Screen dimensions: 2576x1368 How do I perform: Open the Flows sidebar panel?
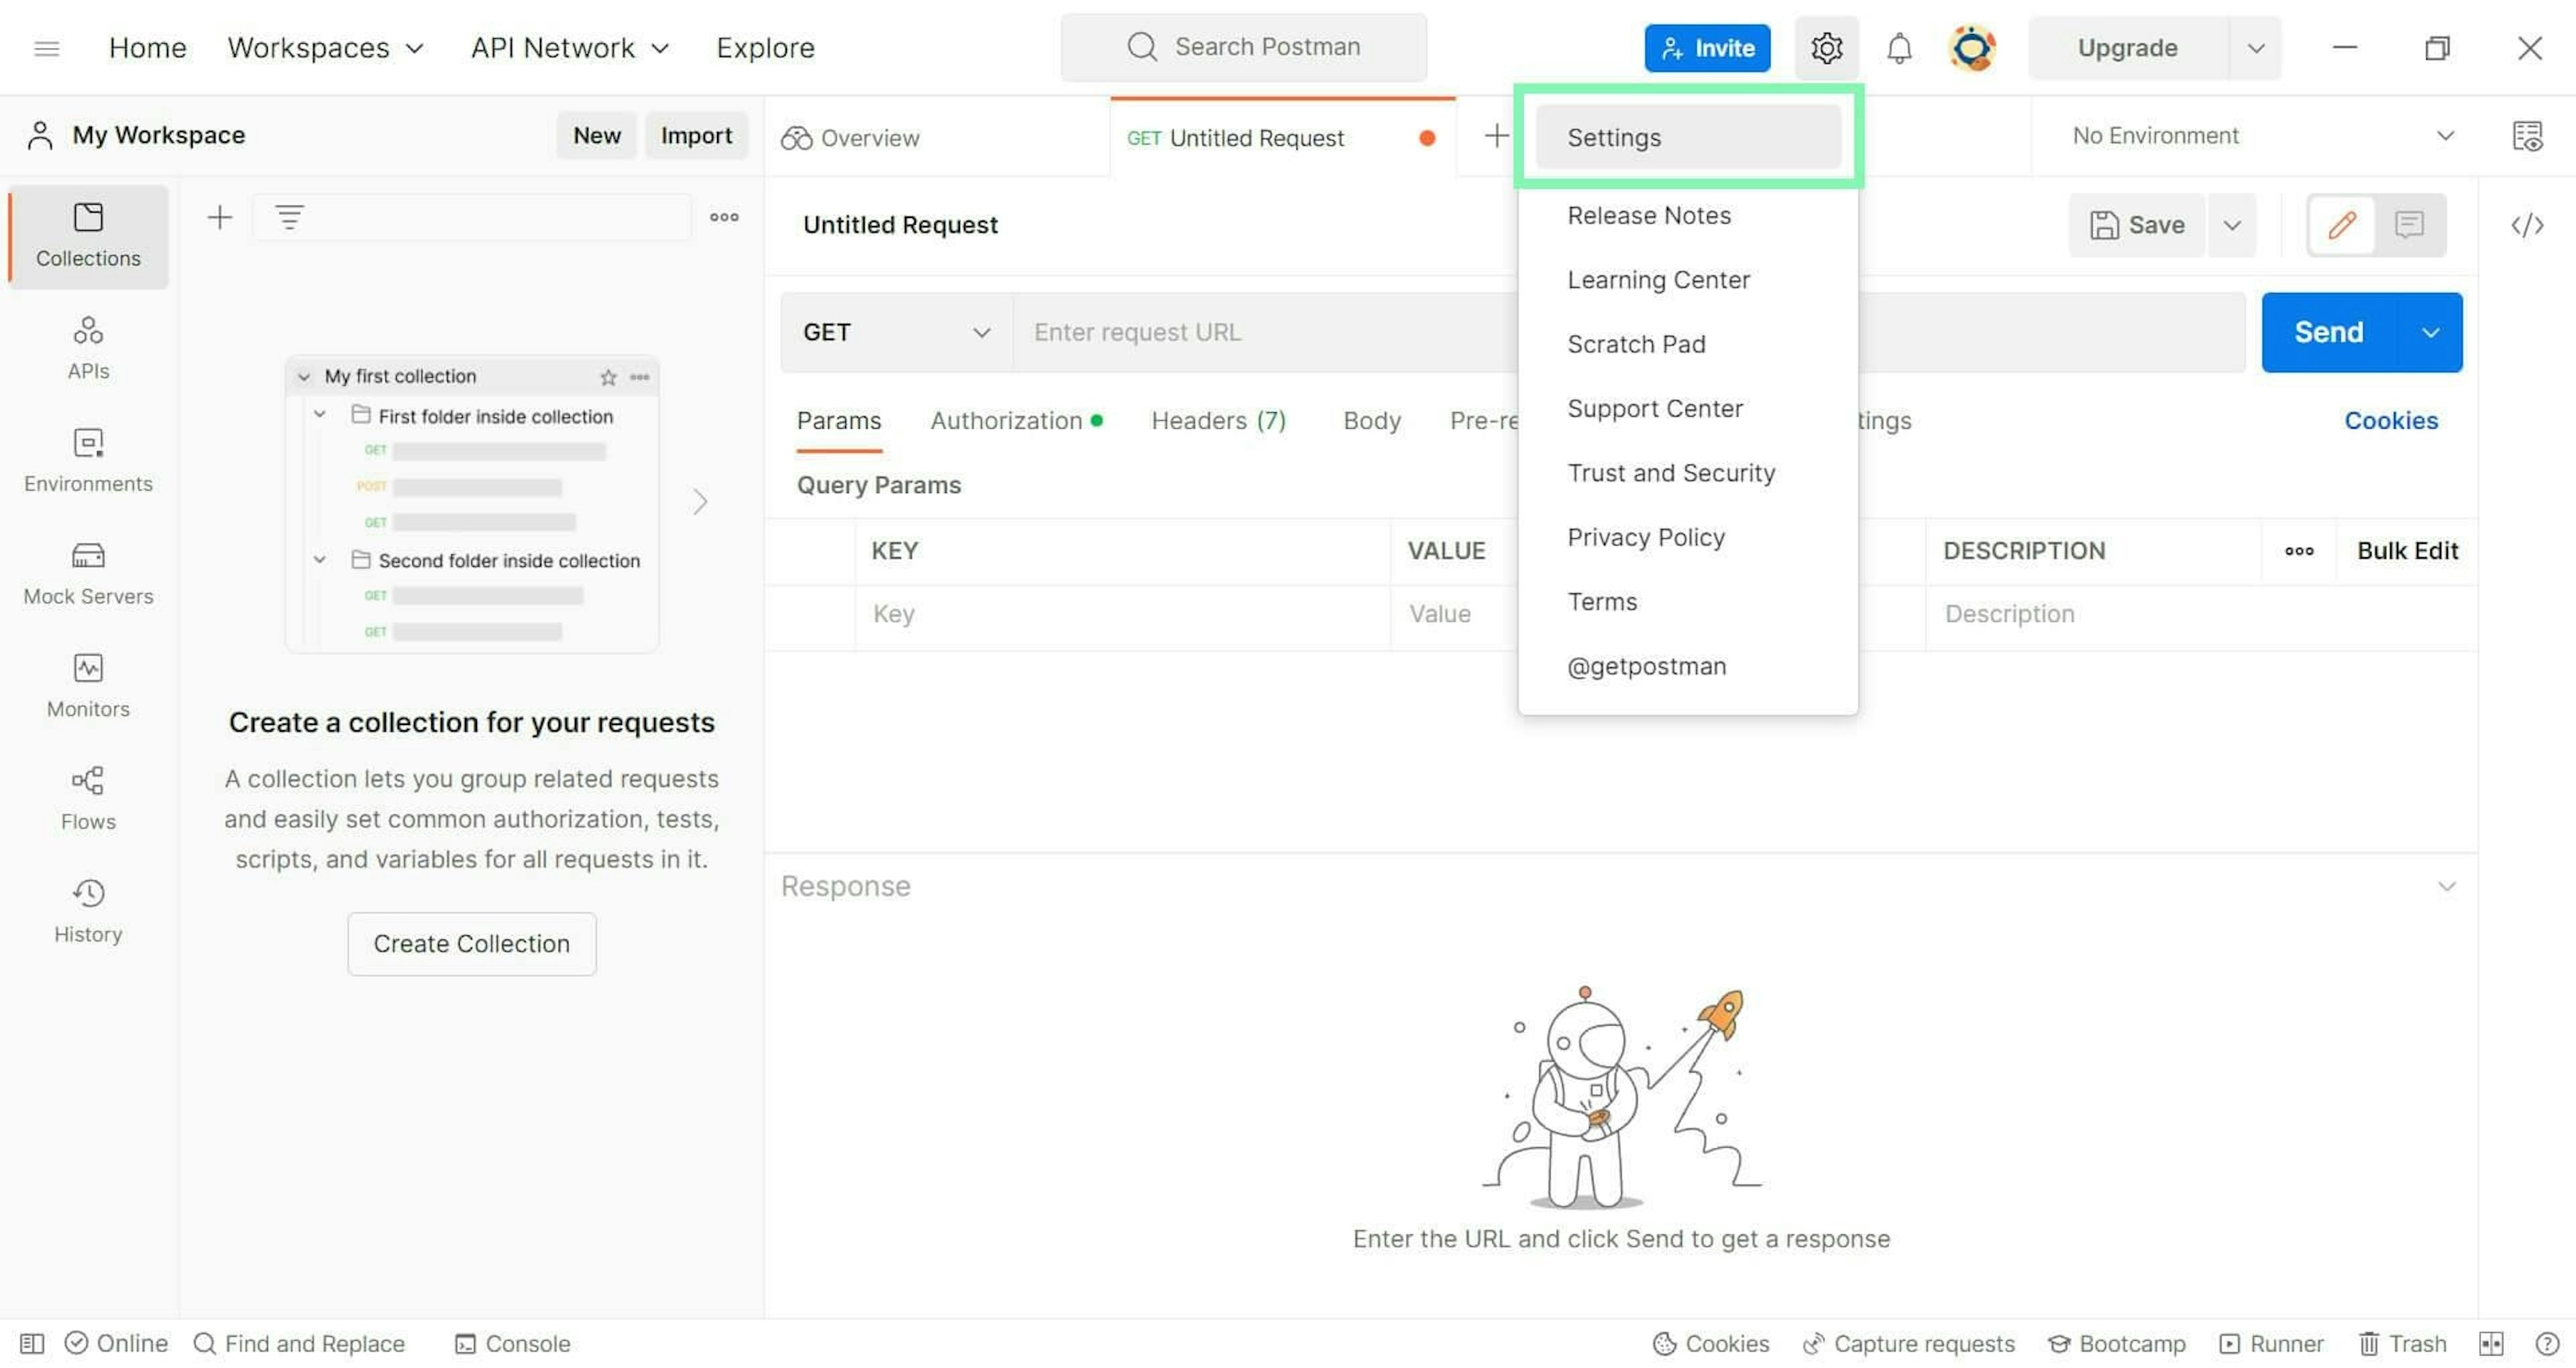pyautogui.click(x=88, y=799)
